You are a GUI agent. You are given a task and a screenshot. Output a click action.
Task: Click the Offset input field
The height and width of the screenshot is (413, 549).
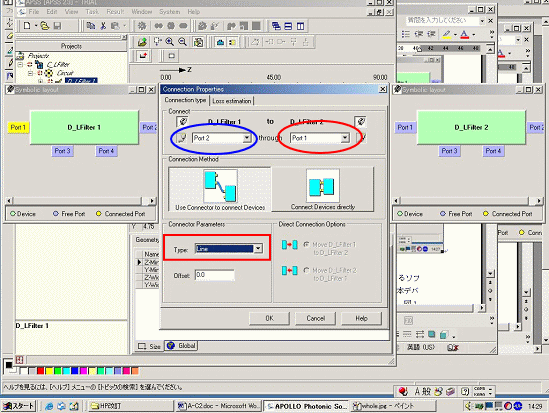click(x=215, y=275)
